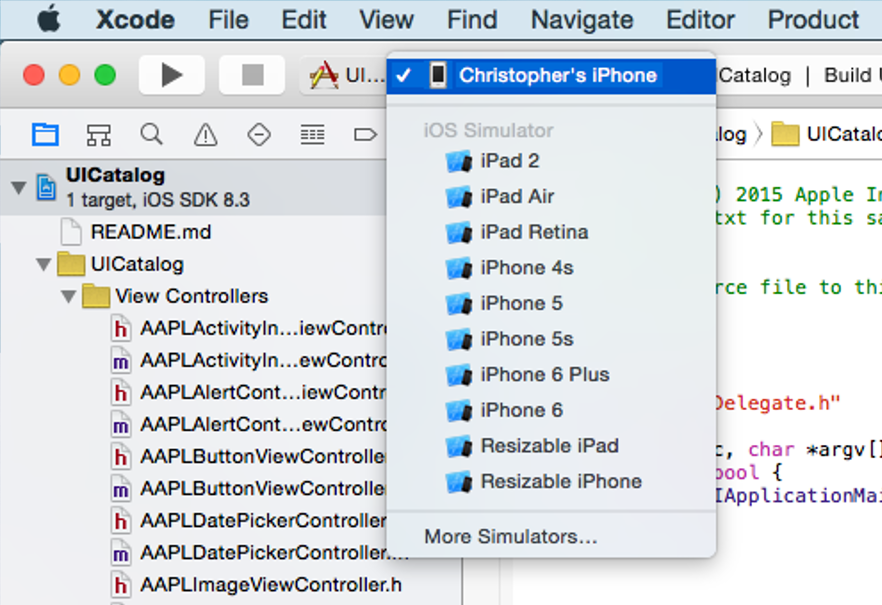Click the Resizable iPhone simulator icon
Viewport: 882px width, 605px height.
pos(459,482)
